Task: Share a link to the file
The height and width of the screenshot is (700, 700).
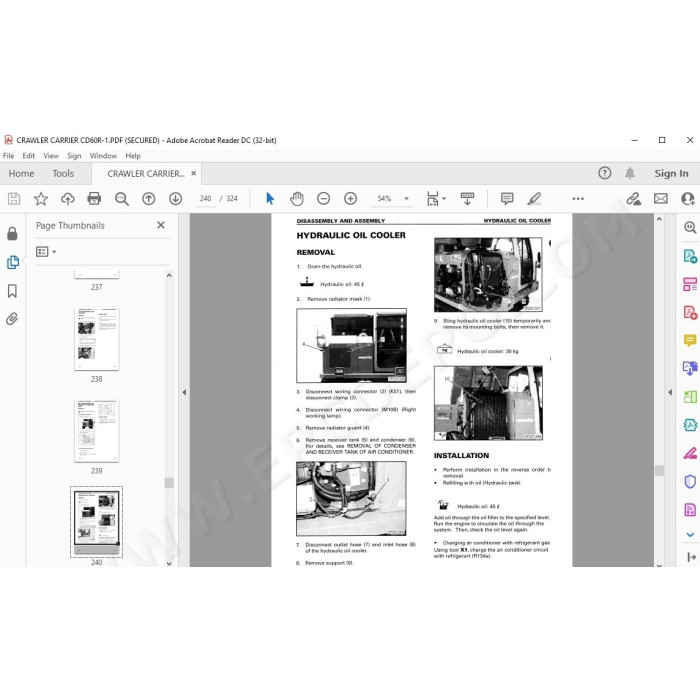Action: [633, 199]
